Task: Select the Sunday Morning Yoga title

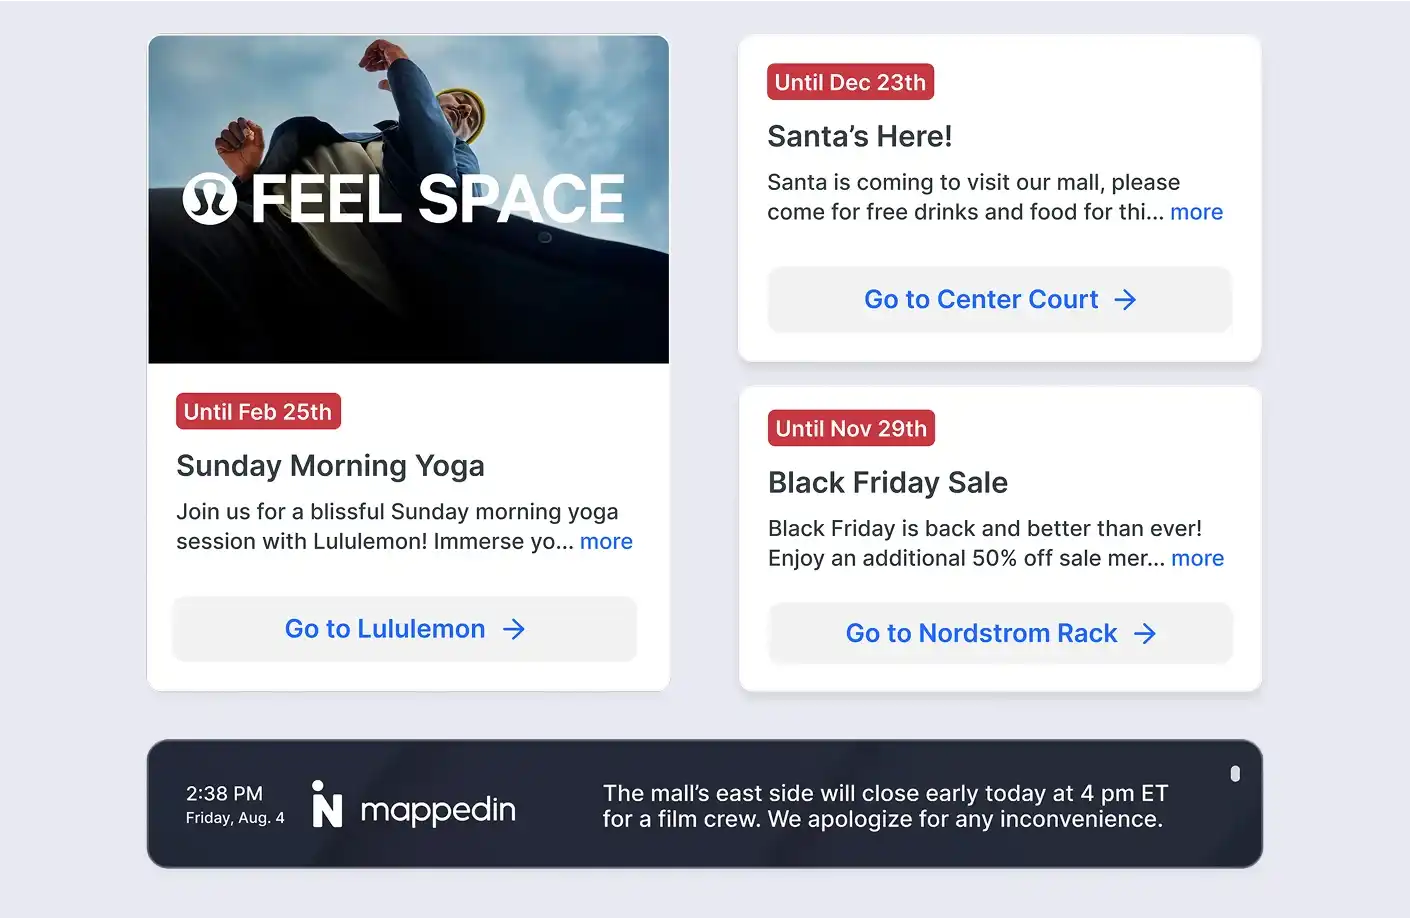Action: pyautogui.click(x=330, y=466)
